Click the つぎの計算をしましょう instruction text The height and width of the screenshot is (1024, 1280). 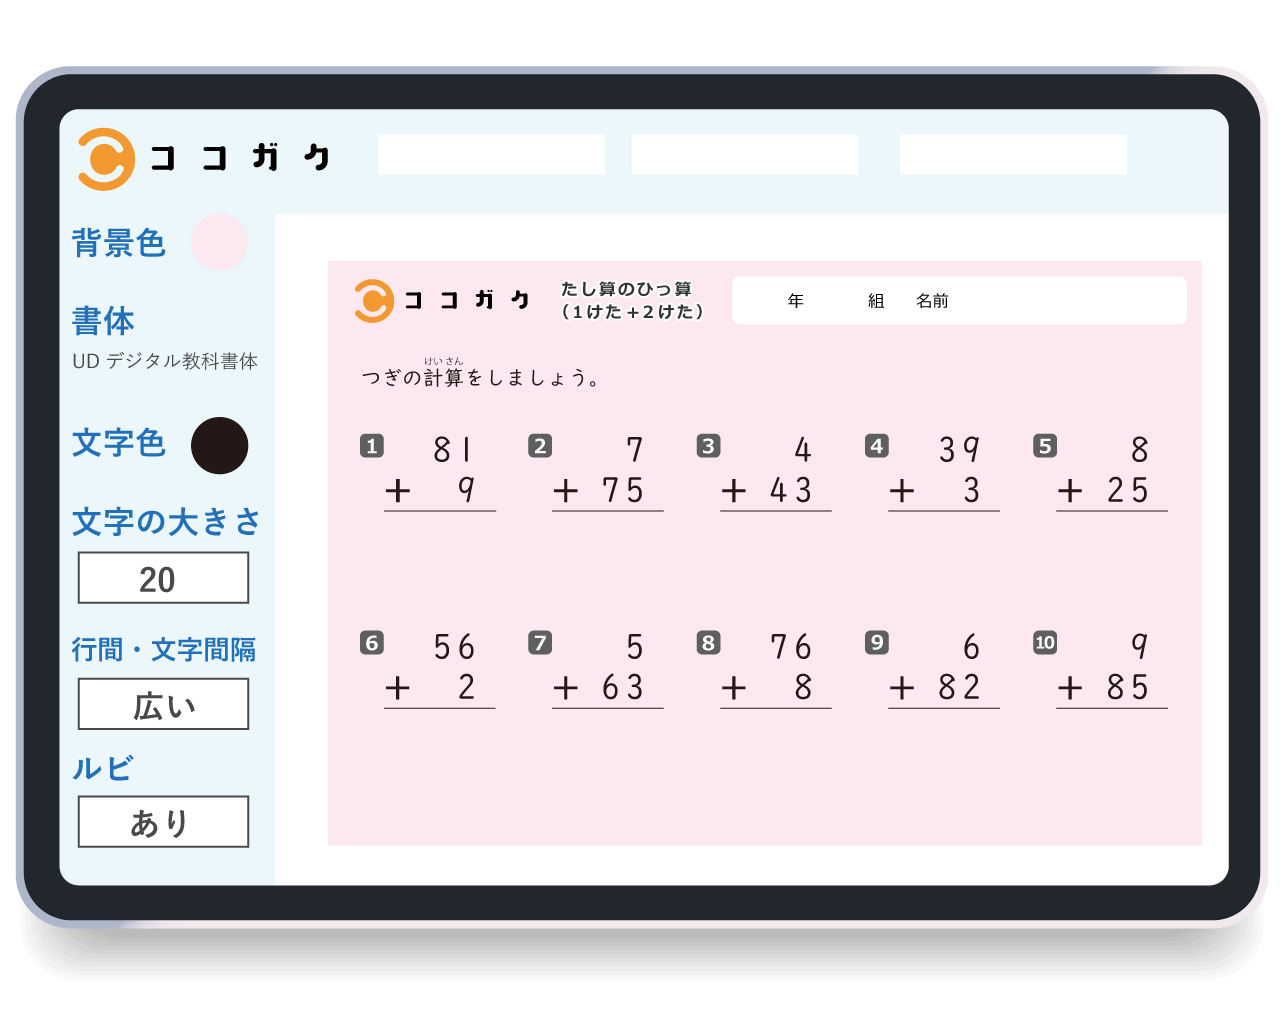480,377
